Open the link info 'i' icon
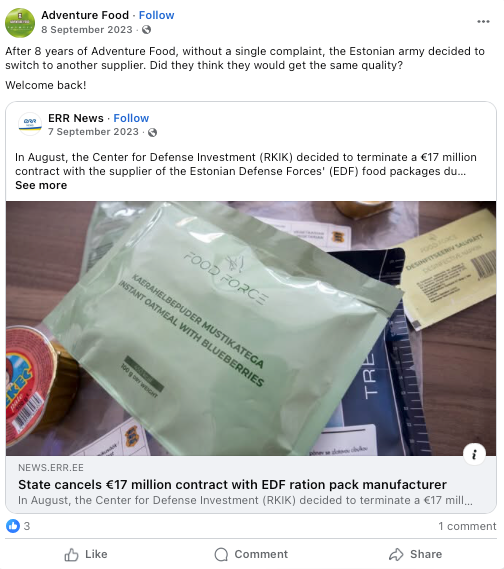The height and width of the screenshot is (569, 504). coord(474,454)
